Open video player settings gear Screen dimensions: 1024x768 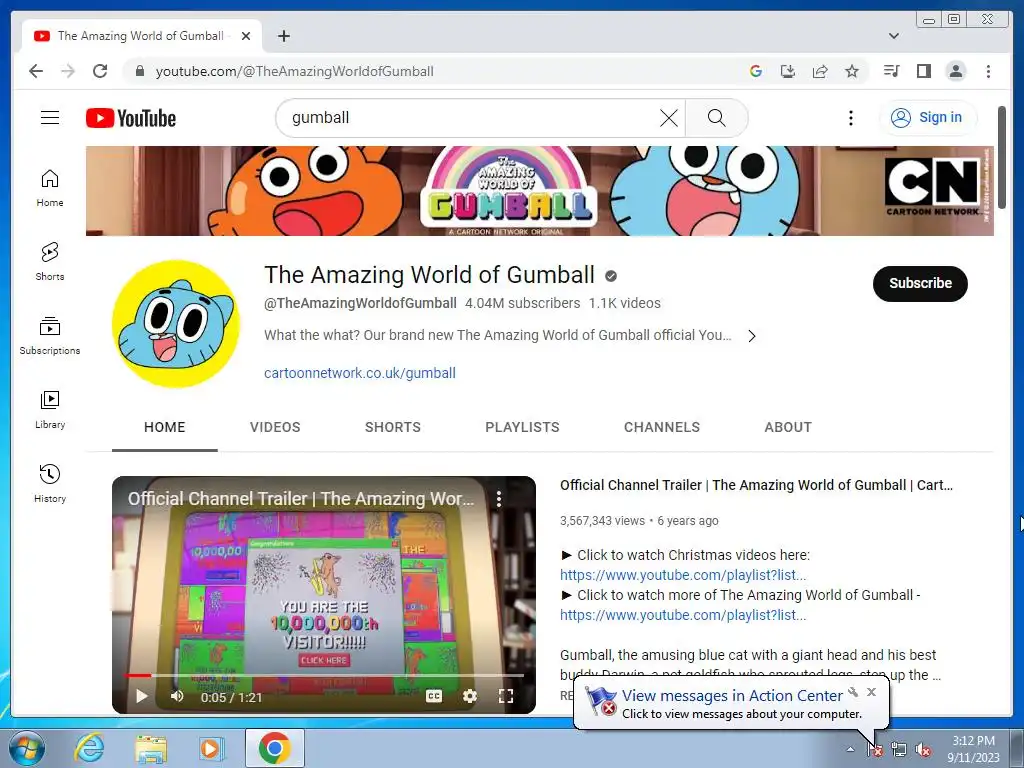coord(470,696)
